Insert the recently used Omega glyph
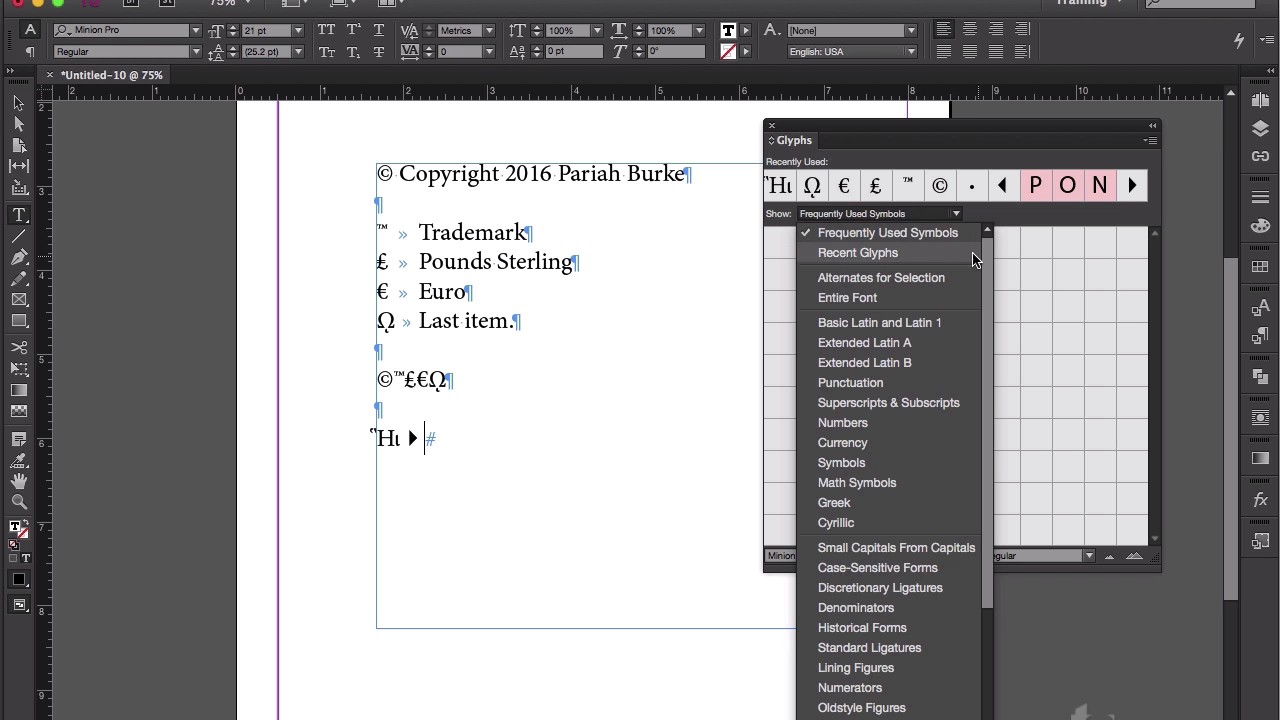Image resolution: width=1280 pixels, height=720 pixels. 812,185
